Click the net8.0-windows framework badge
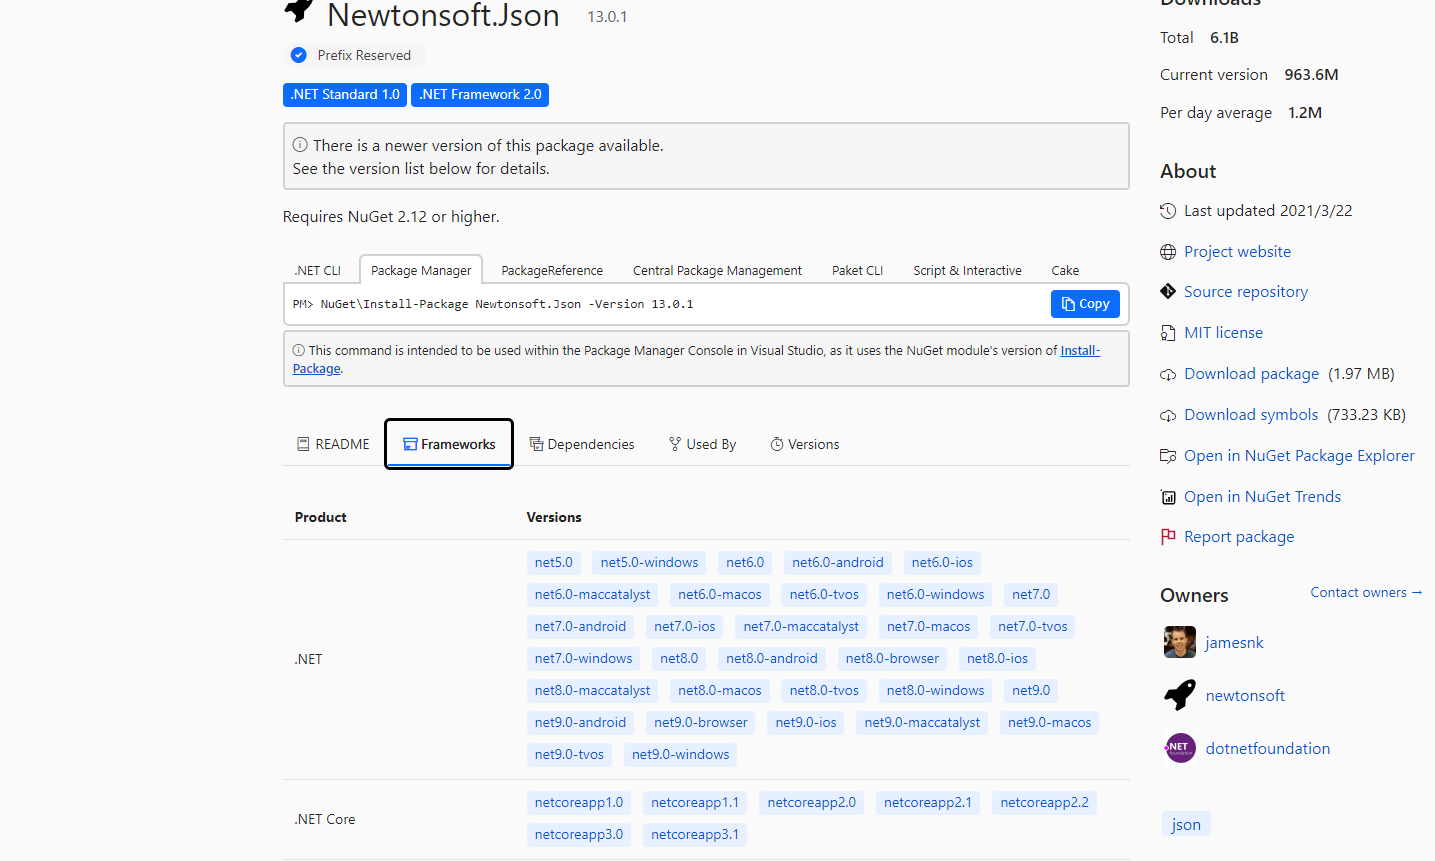Screen dimensions: 1435x861 pos(935,691)
